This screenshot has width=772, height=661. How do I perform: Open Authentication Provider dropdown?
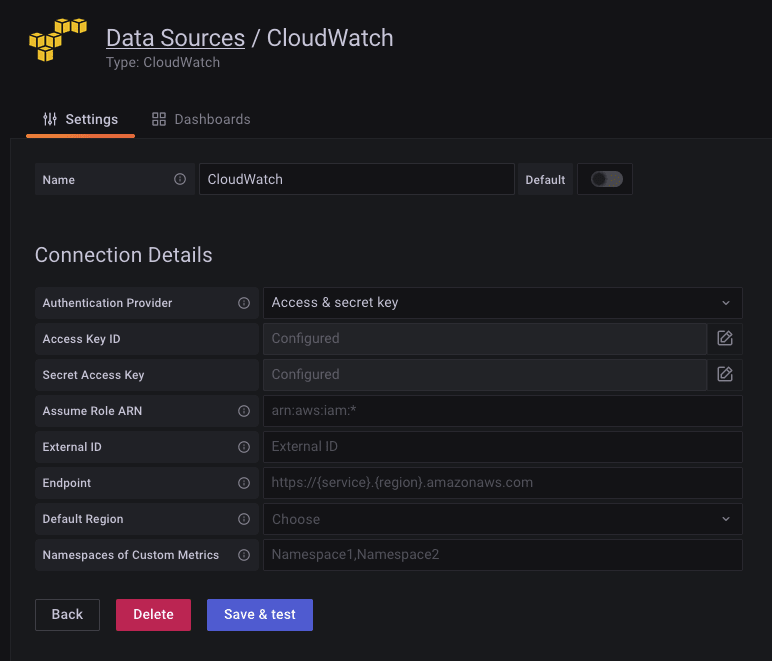pyautogui.click(x=503, y=303)
